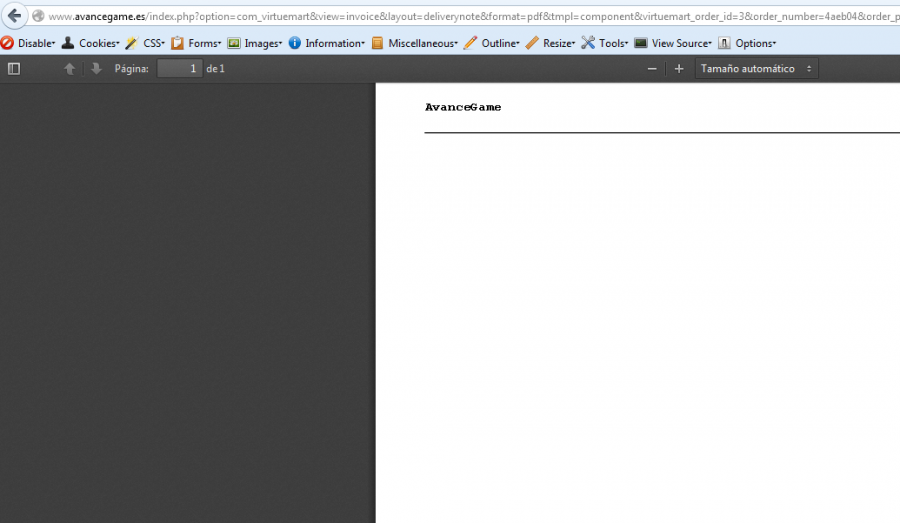Click the 'de 1' page count label
Image resolution: width=900 pixels, height=523 pixels.
216,69
